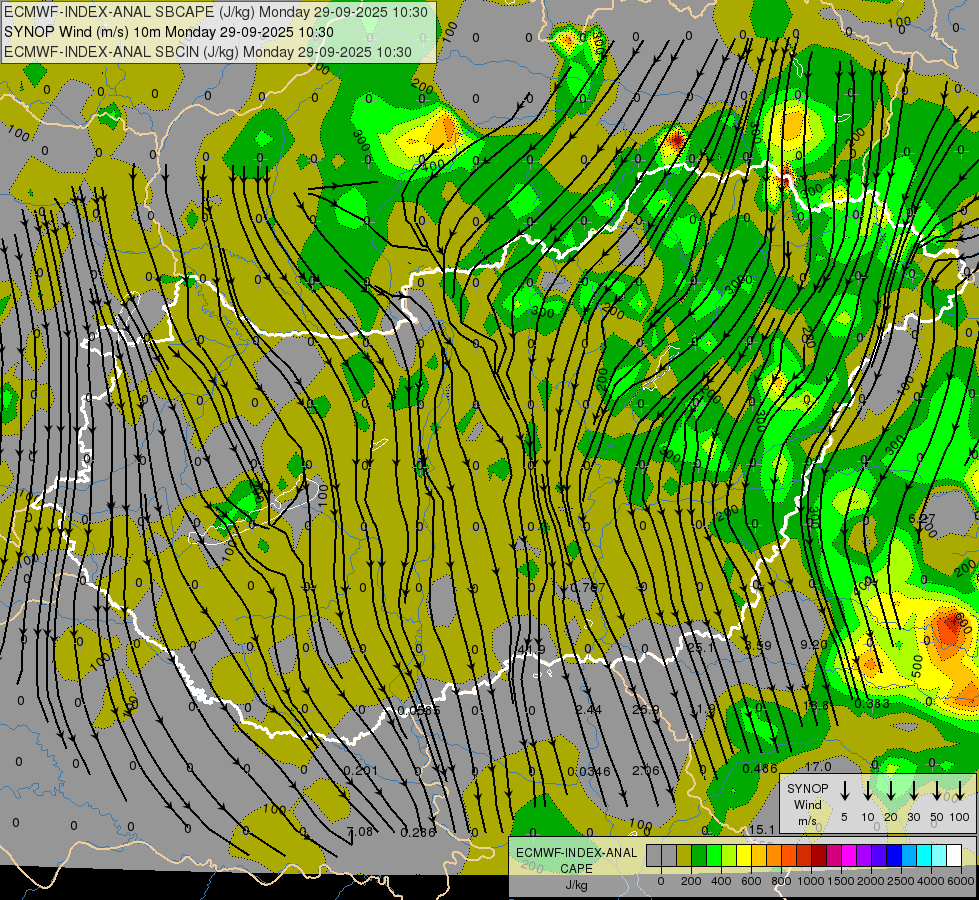Click the 9.20 value on the map

(x=814, y=644)
